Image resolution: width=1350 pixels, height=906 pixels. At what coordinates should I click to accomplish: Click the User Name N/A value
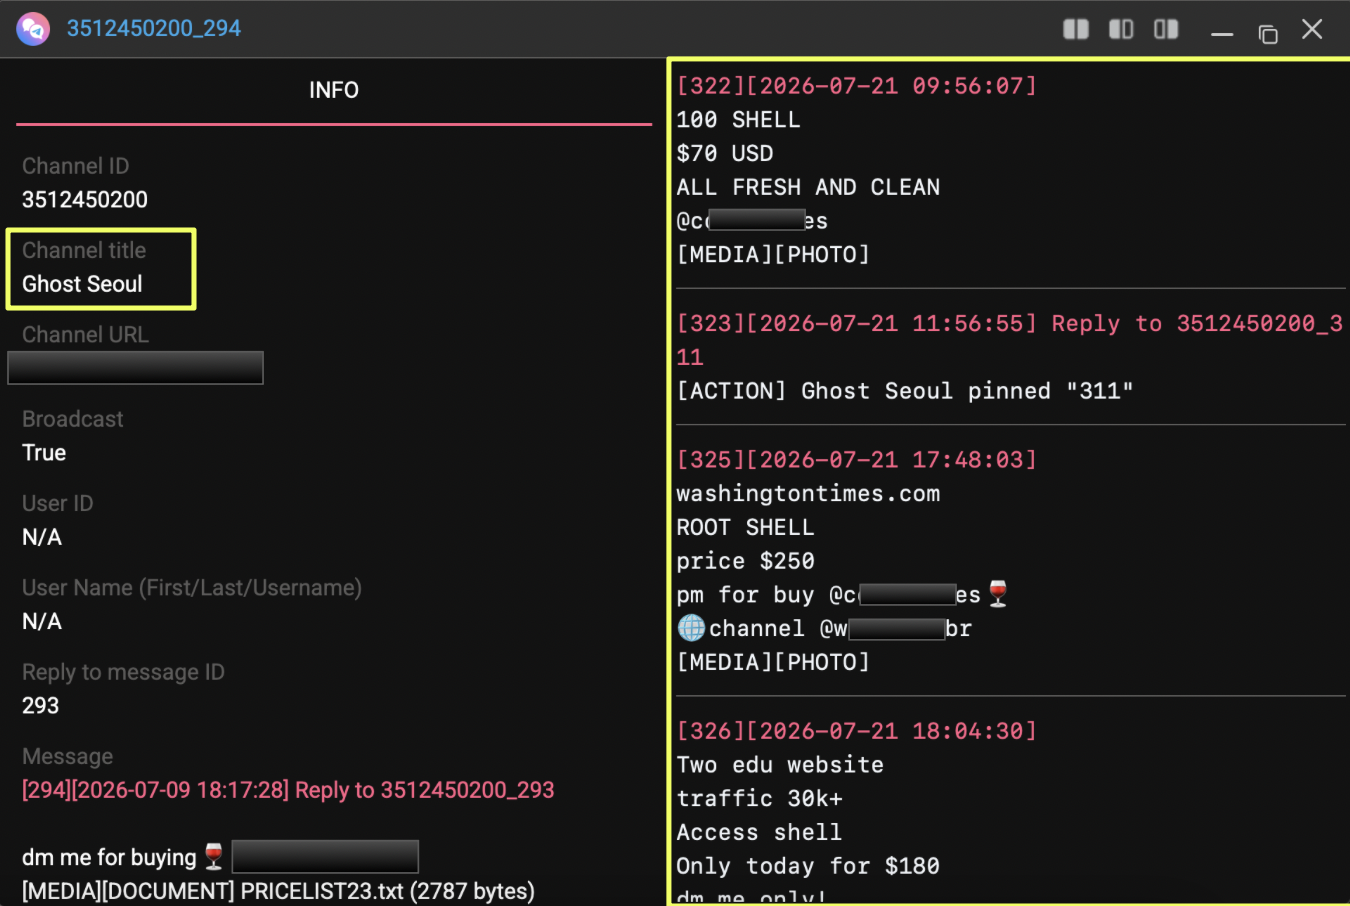pyautogui.click(x=42, y=622)
